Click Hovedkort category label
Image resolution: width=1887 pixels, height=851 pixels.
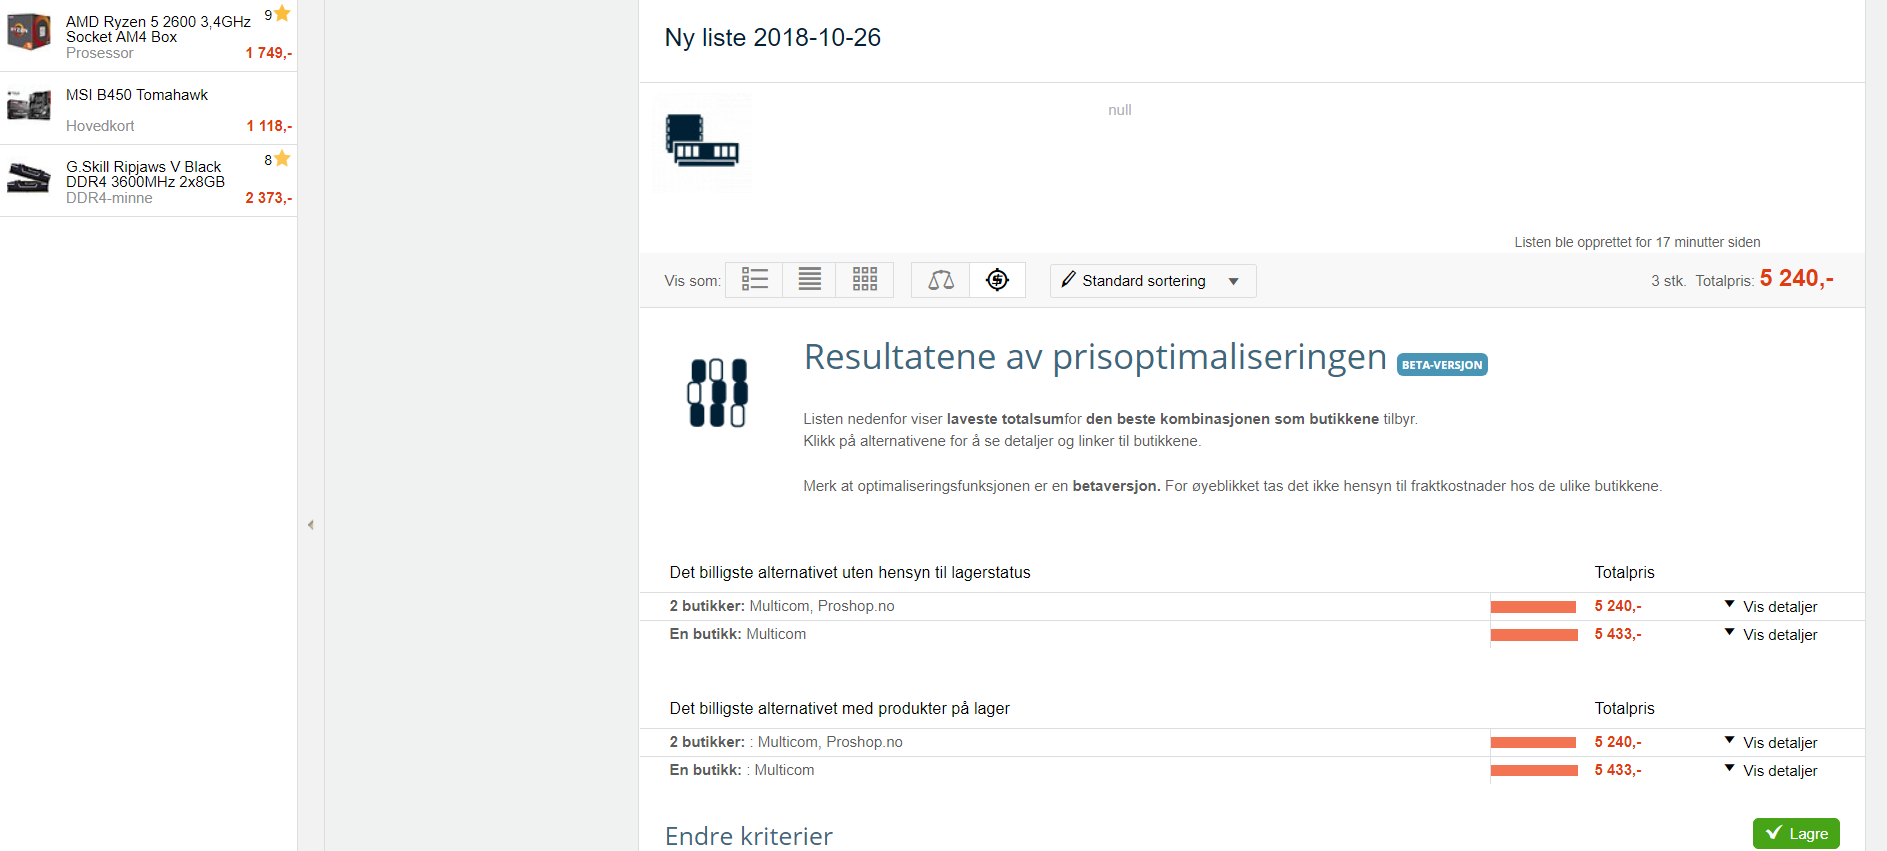tap(100, 126)
